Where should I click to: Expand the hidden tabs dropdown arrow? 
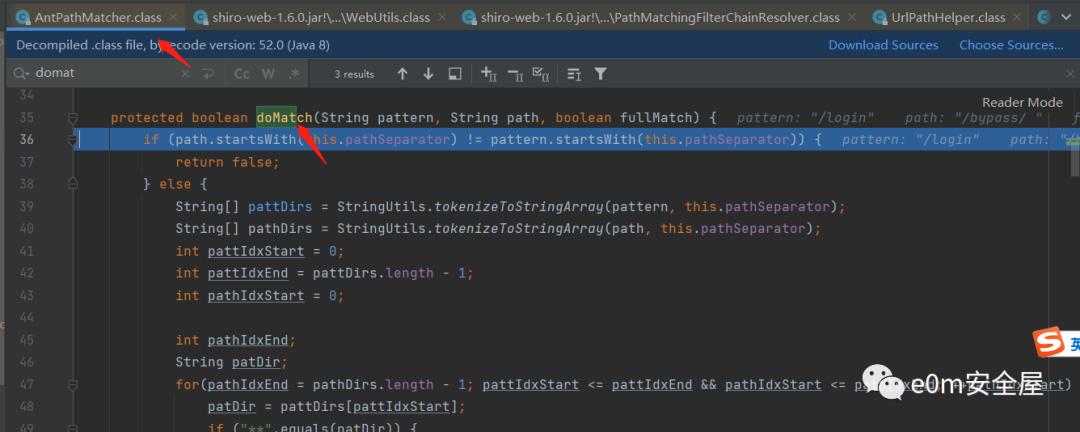click(x=1064, y=17)
